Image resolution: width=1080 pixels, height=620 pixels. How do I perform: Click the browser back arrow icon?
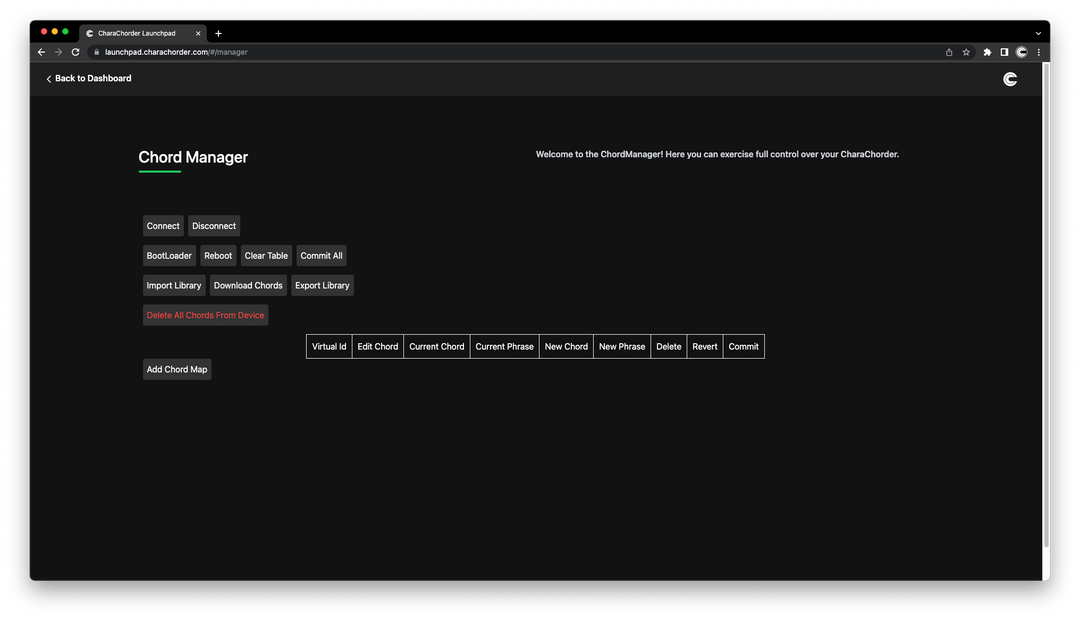pos(41,52)
